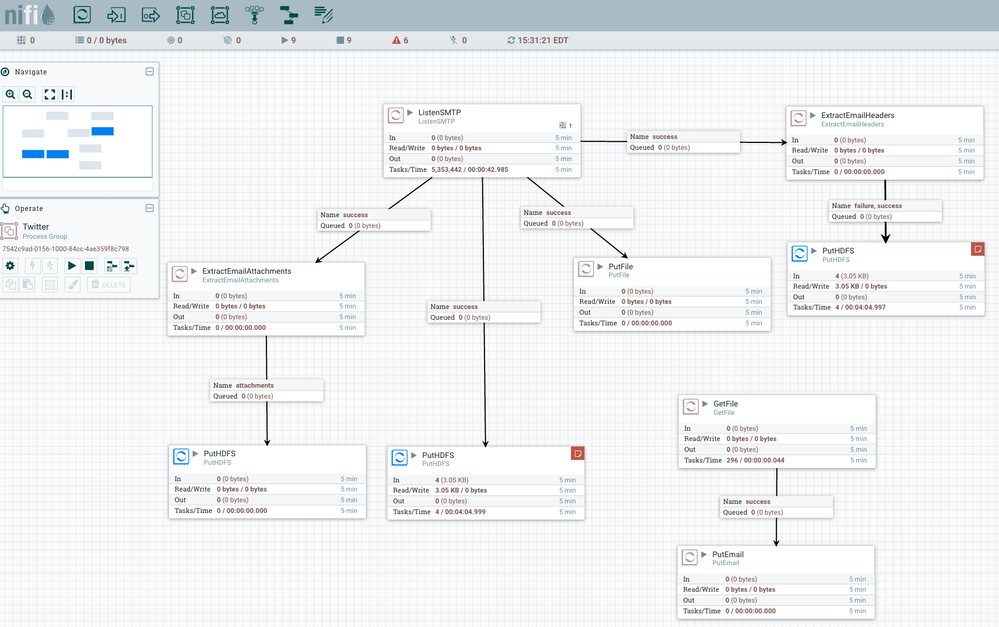
Task: Select the Processor icon in the top toolbar
Action: [82, 15]
